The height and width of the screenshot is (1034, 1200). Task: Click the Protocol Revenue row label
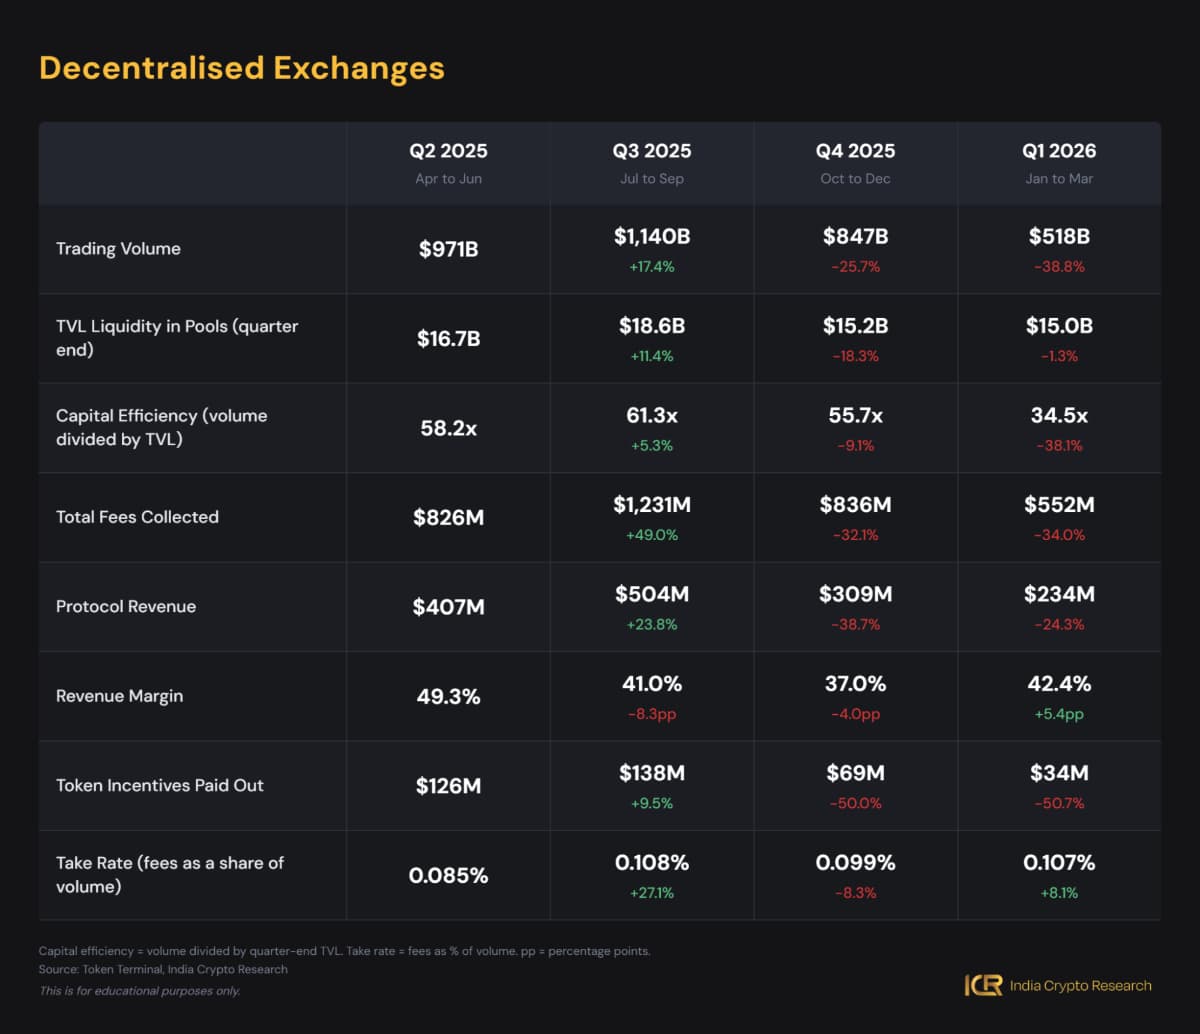126,606
